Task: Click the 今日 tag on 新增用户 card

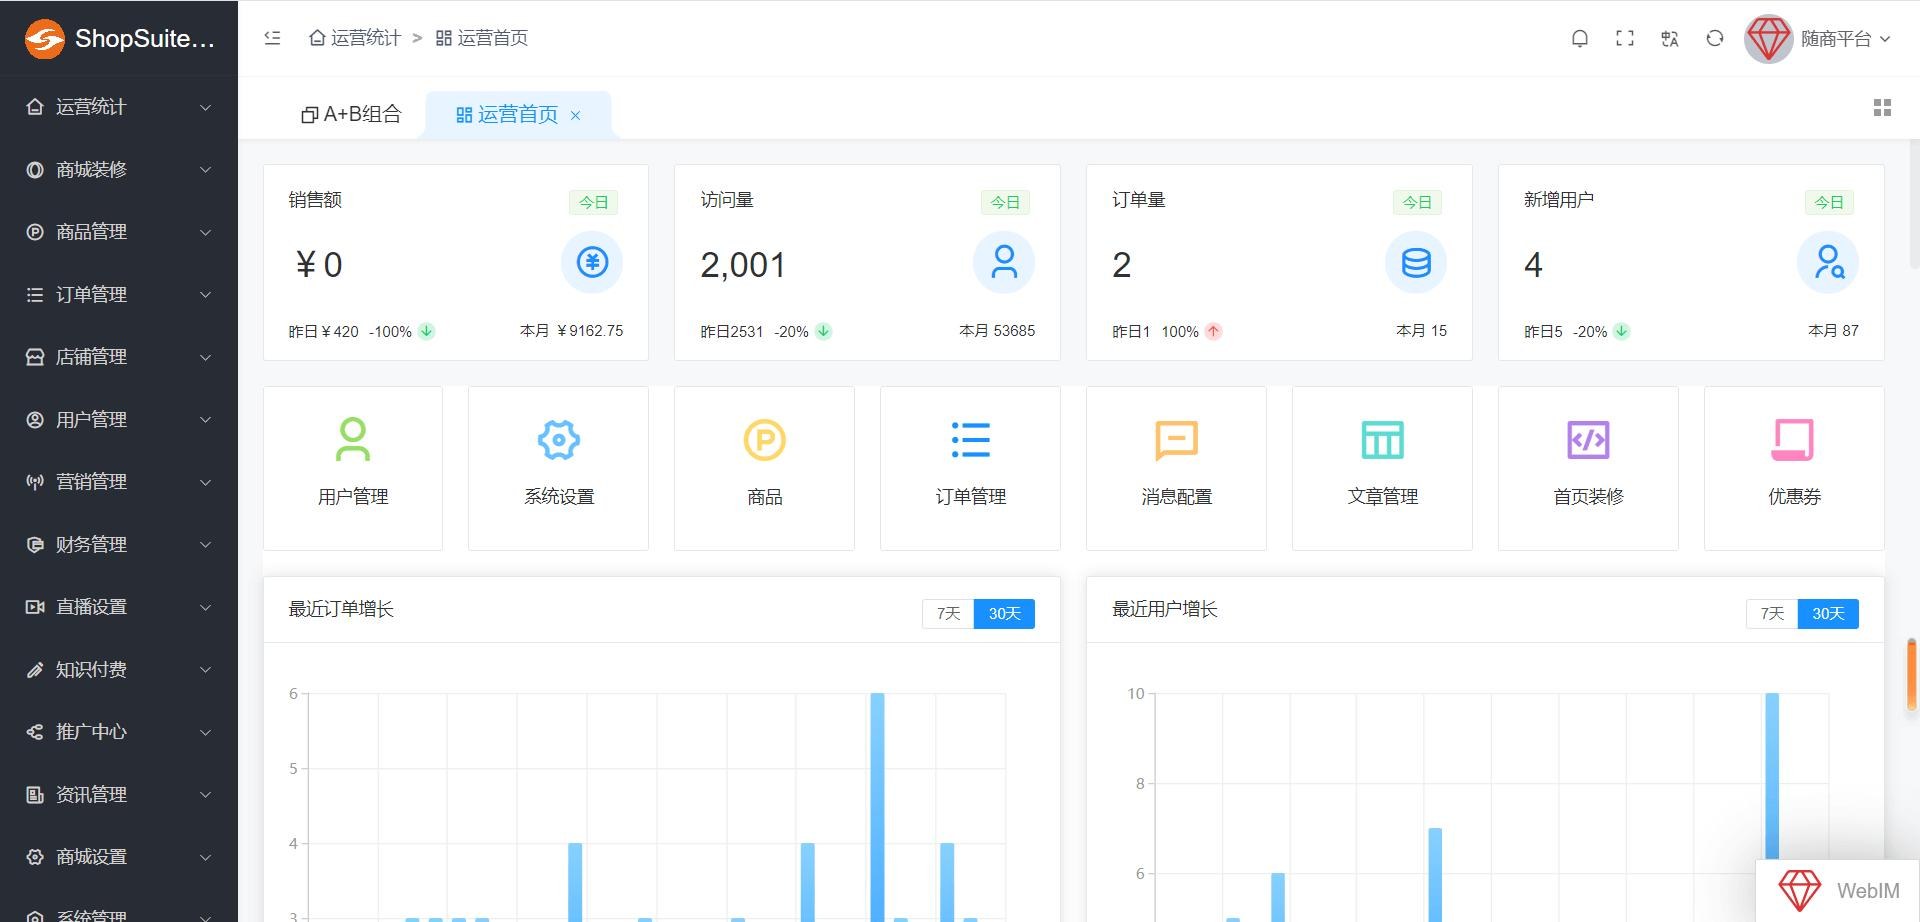Action: pos(1829,202)
